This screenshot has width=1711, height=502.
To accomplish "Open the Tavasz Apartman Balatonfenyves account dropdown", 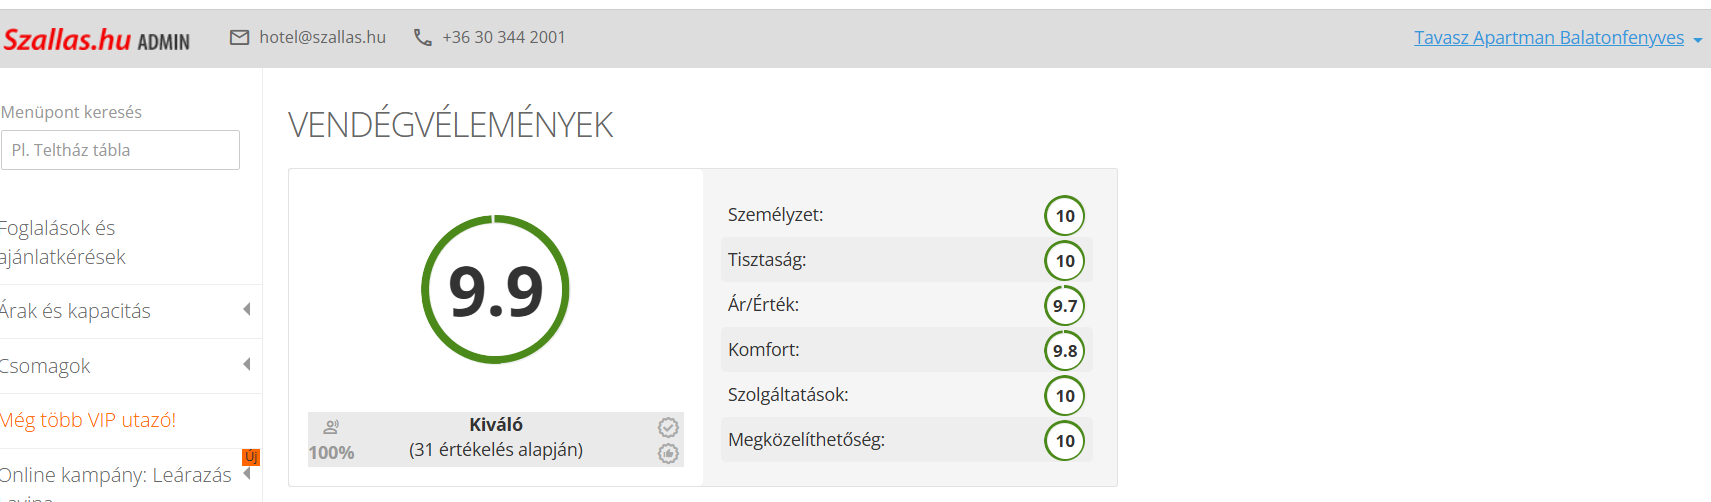I will tap(1557, 38).
